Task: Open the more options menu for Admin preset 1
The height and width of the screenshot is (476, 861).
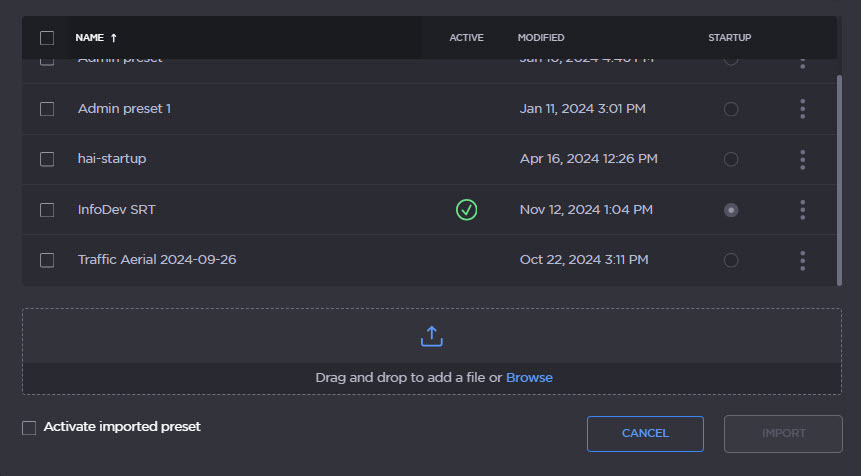Action: tap(802, 109)
